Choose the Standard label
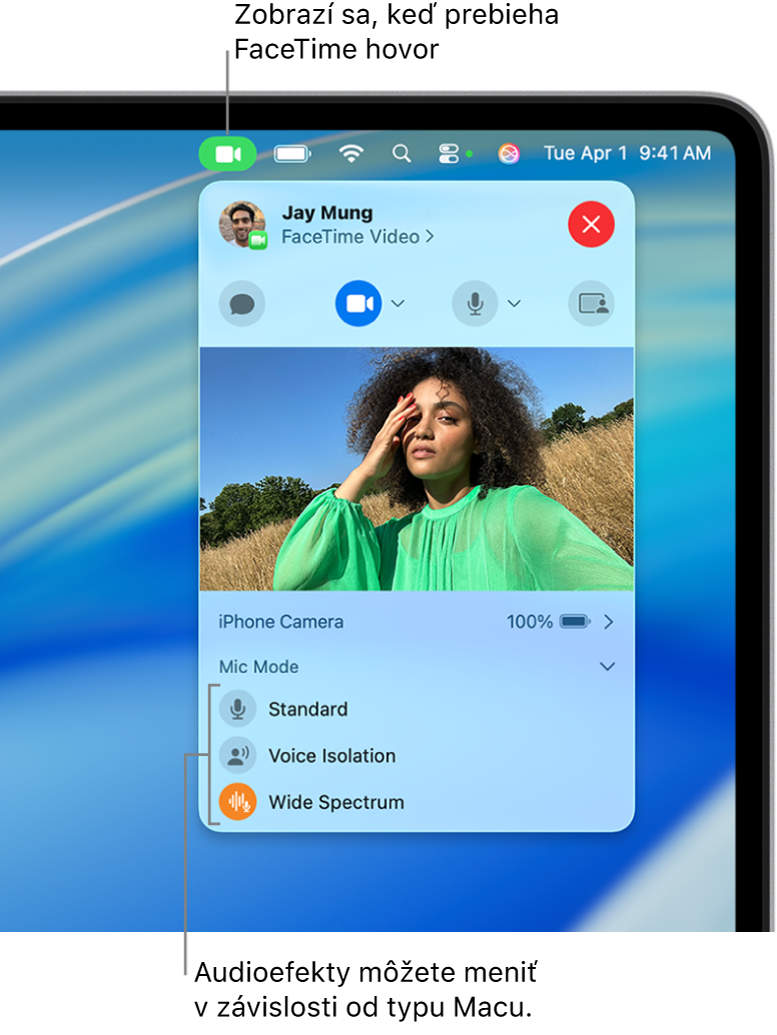This screenshot has height=1035, width=777. [308, 709]
